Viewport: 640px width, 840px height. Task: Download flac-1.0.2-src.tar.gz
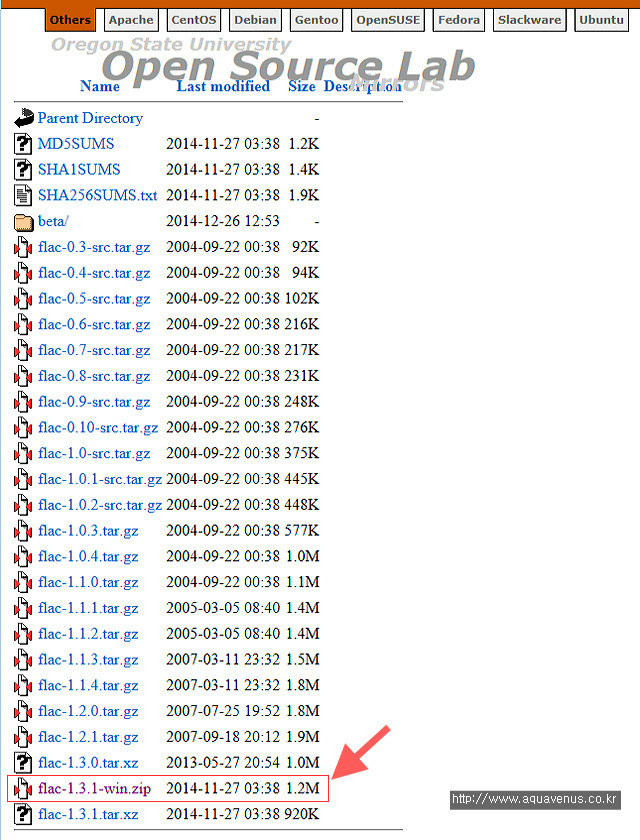tap(100, 505)
